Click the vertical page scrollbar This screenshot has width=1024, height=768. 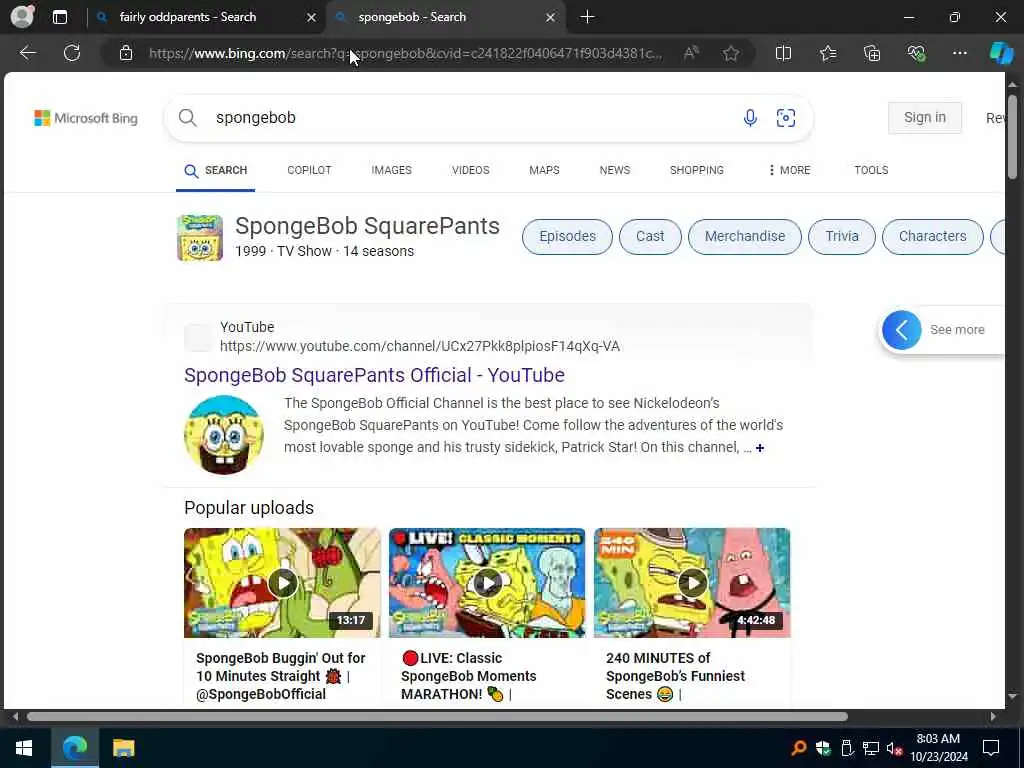1012,137
